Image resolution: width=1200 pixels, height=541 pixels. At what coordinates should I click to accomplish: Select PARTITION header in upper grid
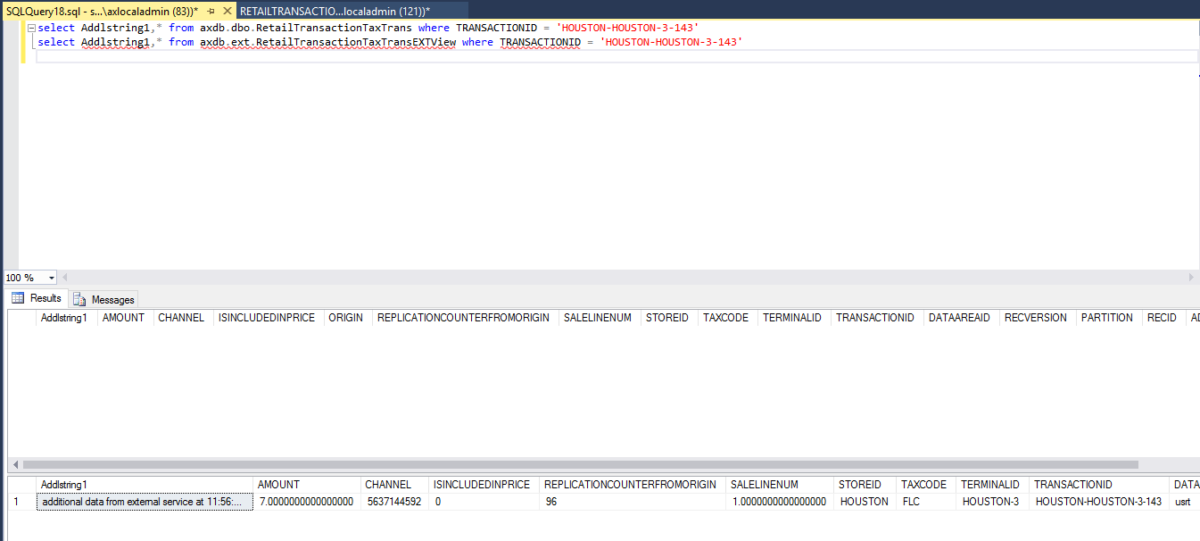tap(1107, 317)
